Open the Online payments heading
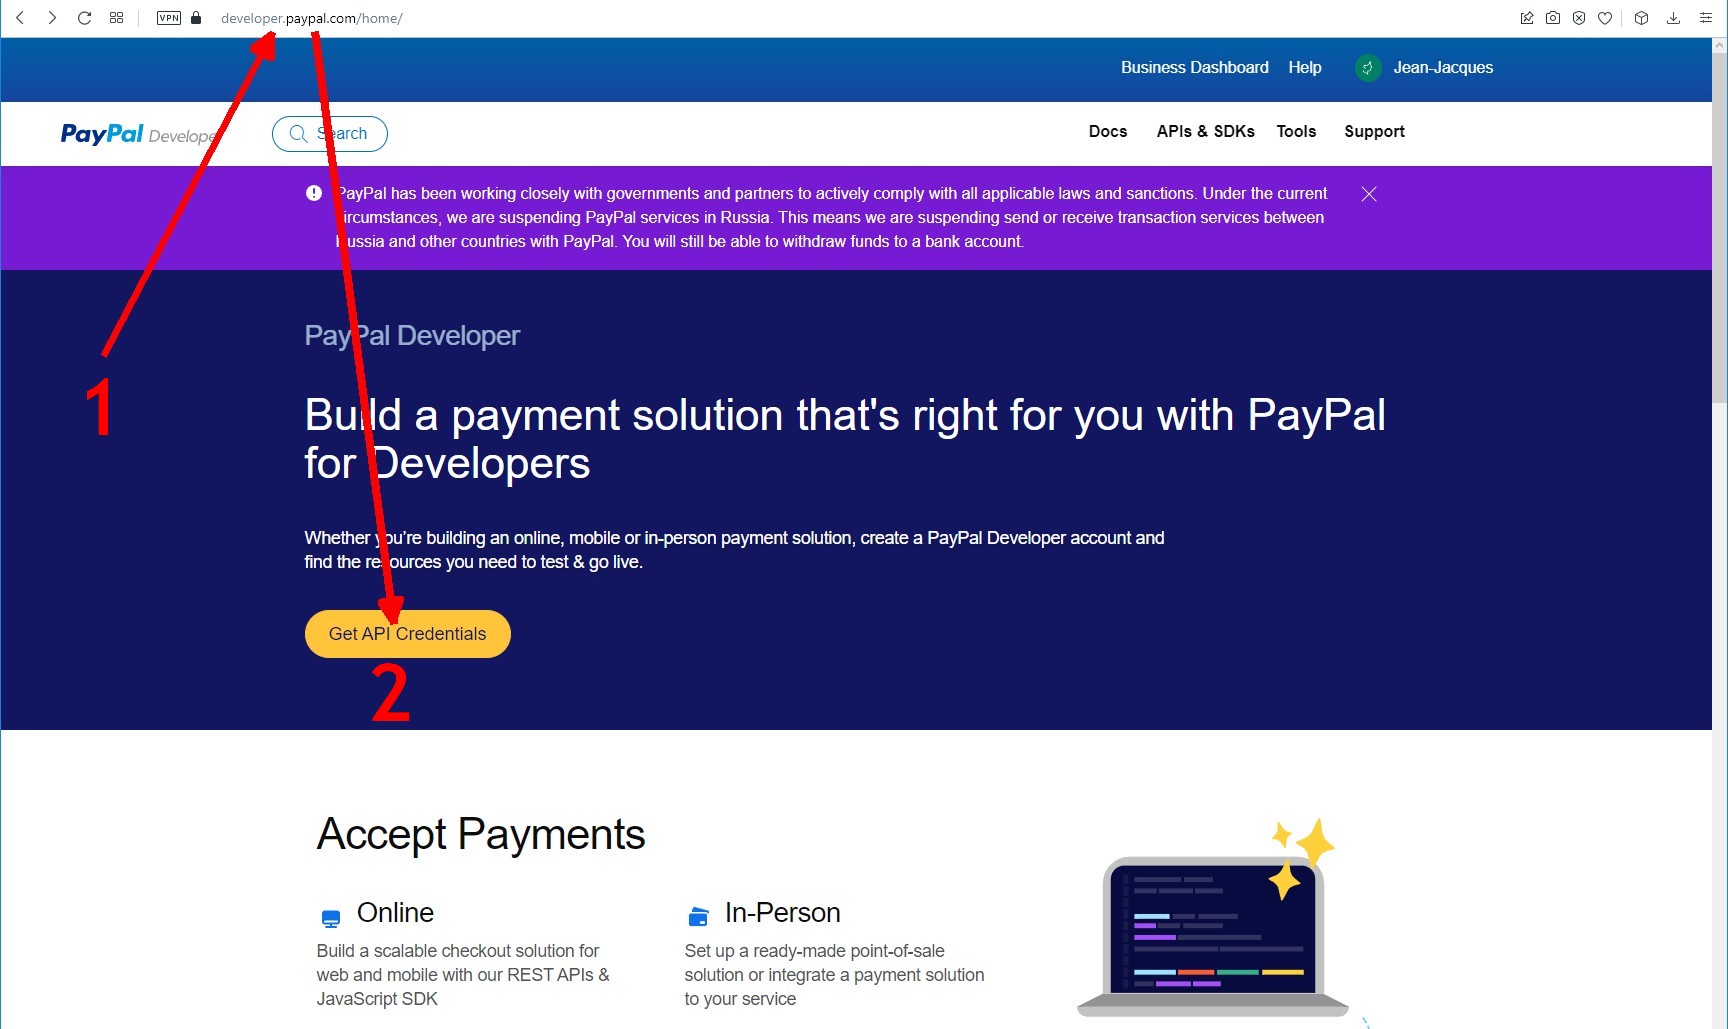Image resolution: width=1728 pixels, height=1029 pixels. pos(395,913)
